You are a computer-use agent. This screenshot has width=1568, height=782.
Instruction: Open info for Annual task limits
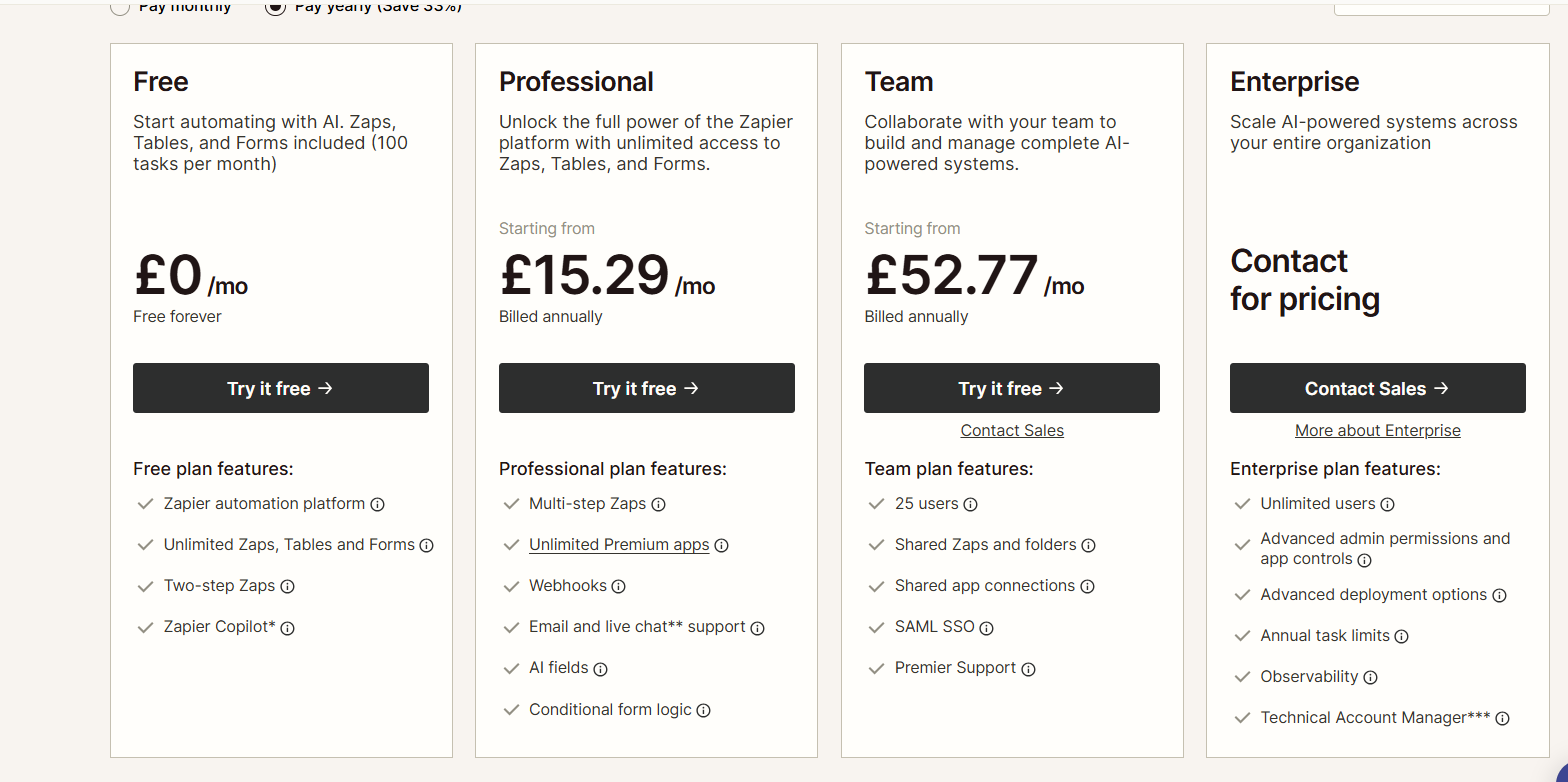(x=1402, y=636)
